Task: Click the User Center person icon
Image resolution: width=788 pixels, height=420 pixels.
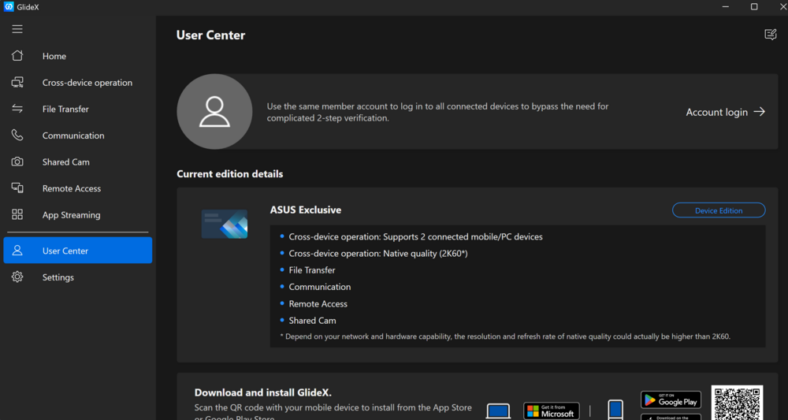Action: [17, 250]
